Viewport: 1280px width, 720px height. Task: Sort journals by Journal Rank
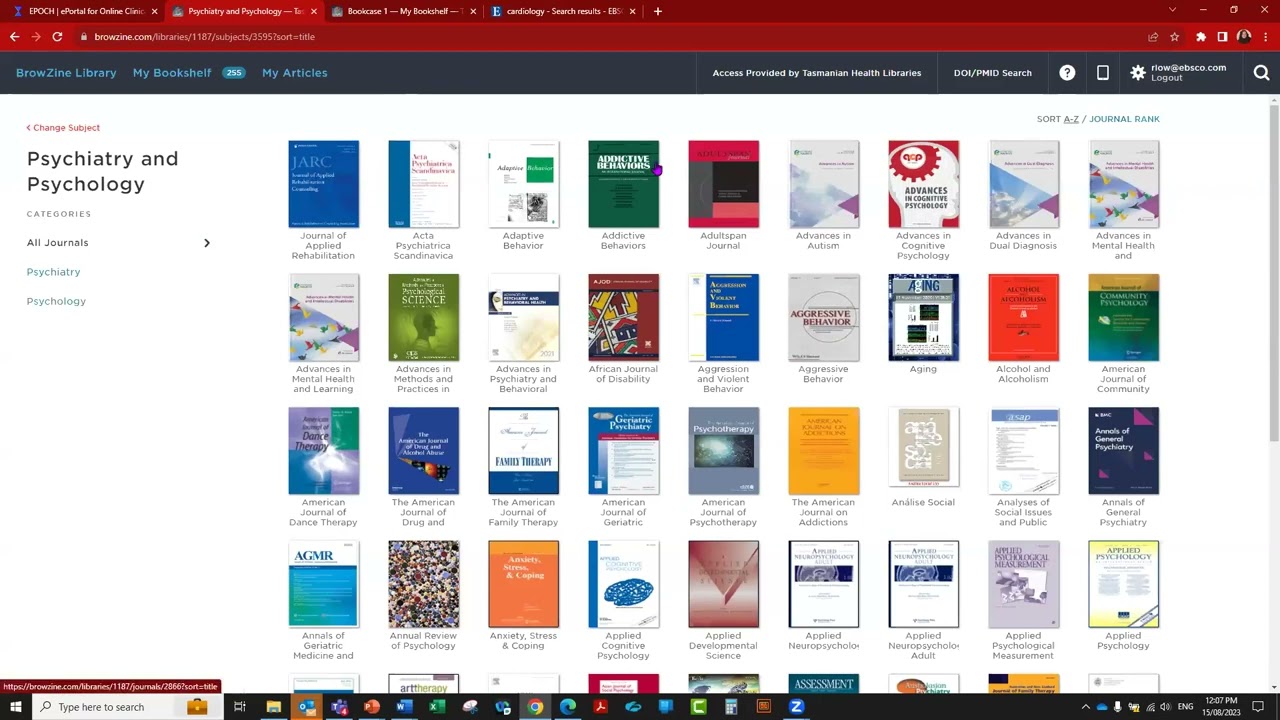[1124, 119]
